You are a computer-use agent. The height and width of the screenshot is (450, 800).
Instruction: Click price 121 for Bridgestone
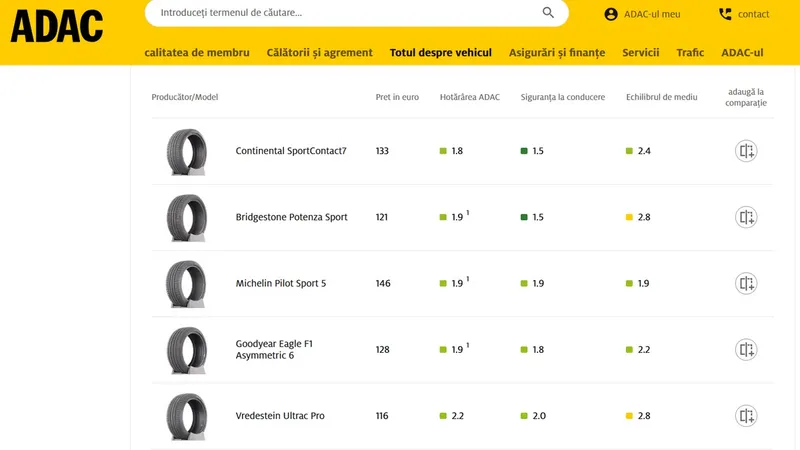pos(382,217)
